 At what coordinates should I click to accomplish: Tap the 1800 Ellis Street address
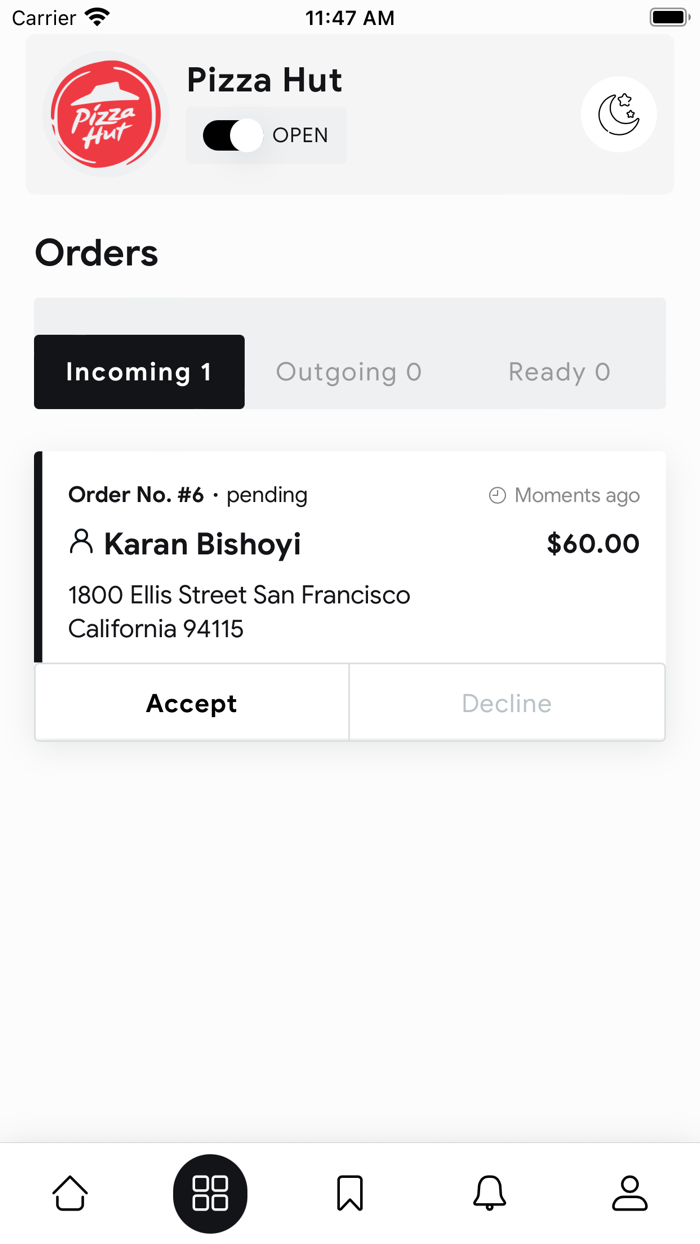239,611
